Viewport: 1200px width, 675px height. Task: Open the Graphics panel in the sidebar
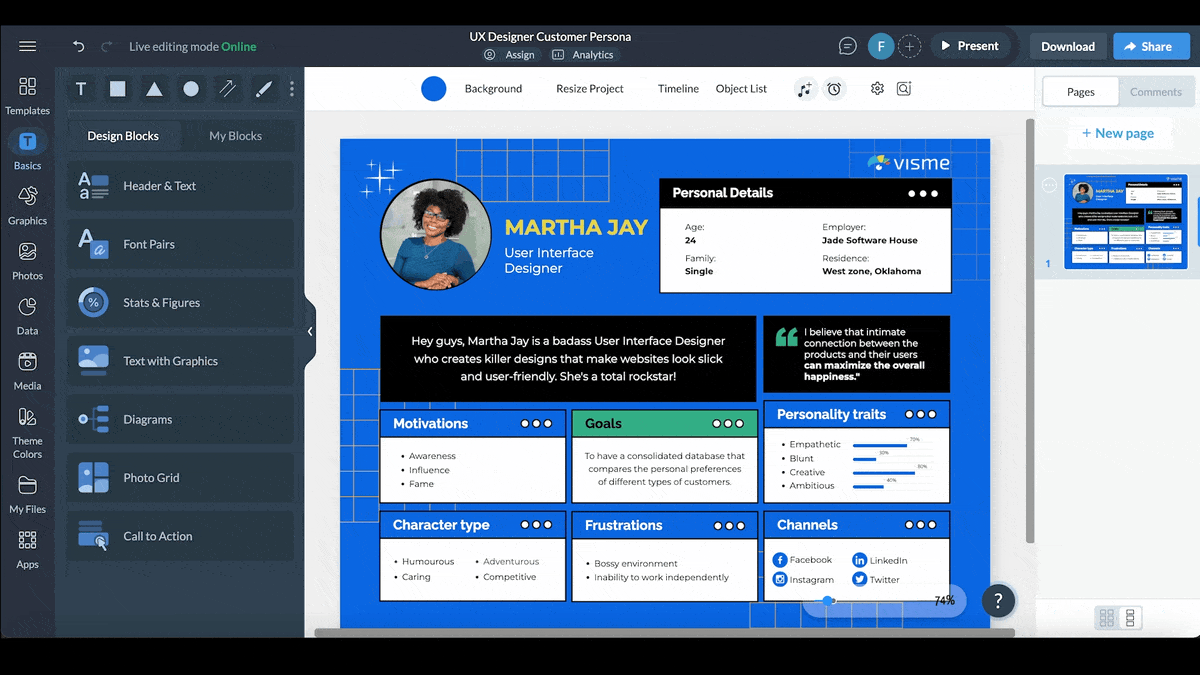(27, 202)
